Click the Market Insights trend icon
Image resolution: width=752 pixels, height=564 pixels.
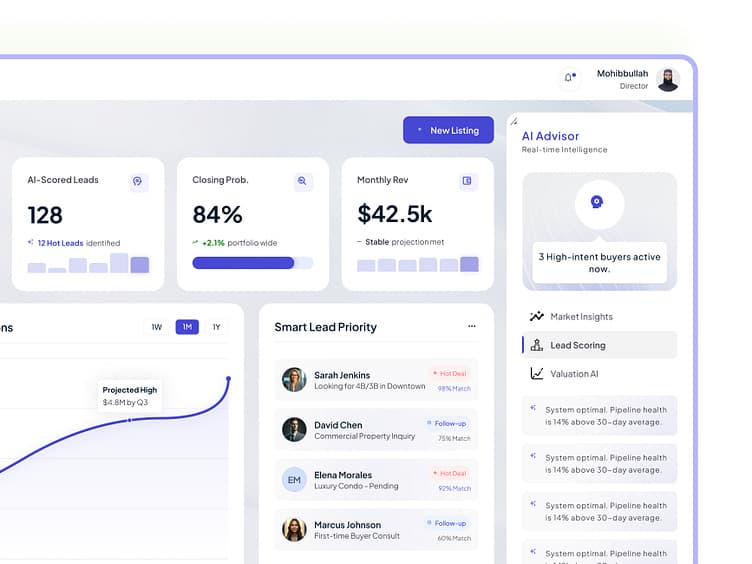537,316
